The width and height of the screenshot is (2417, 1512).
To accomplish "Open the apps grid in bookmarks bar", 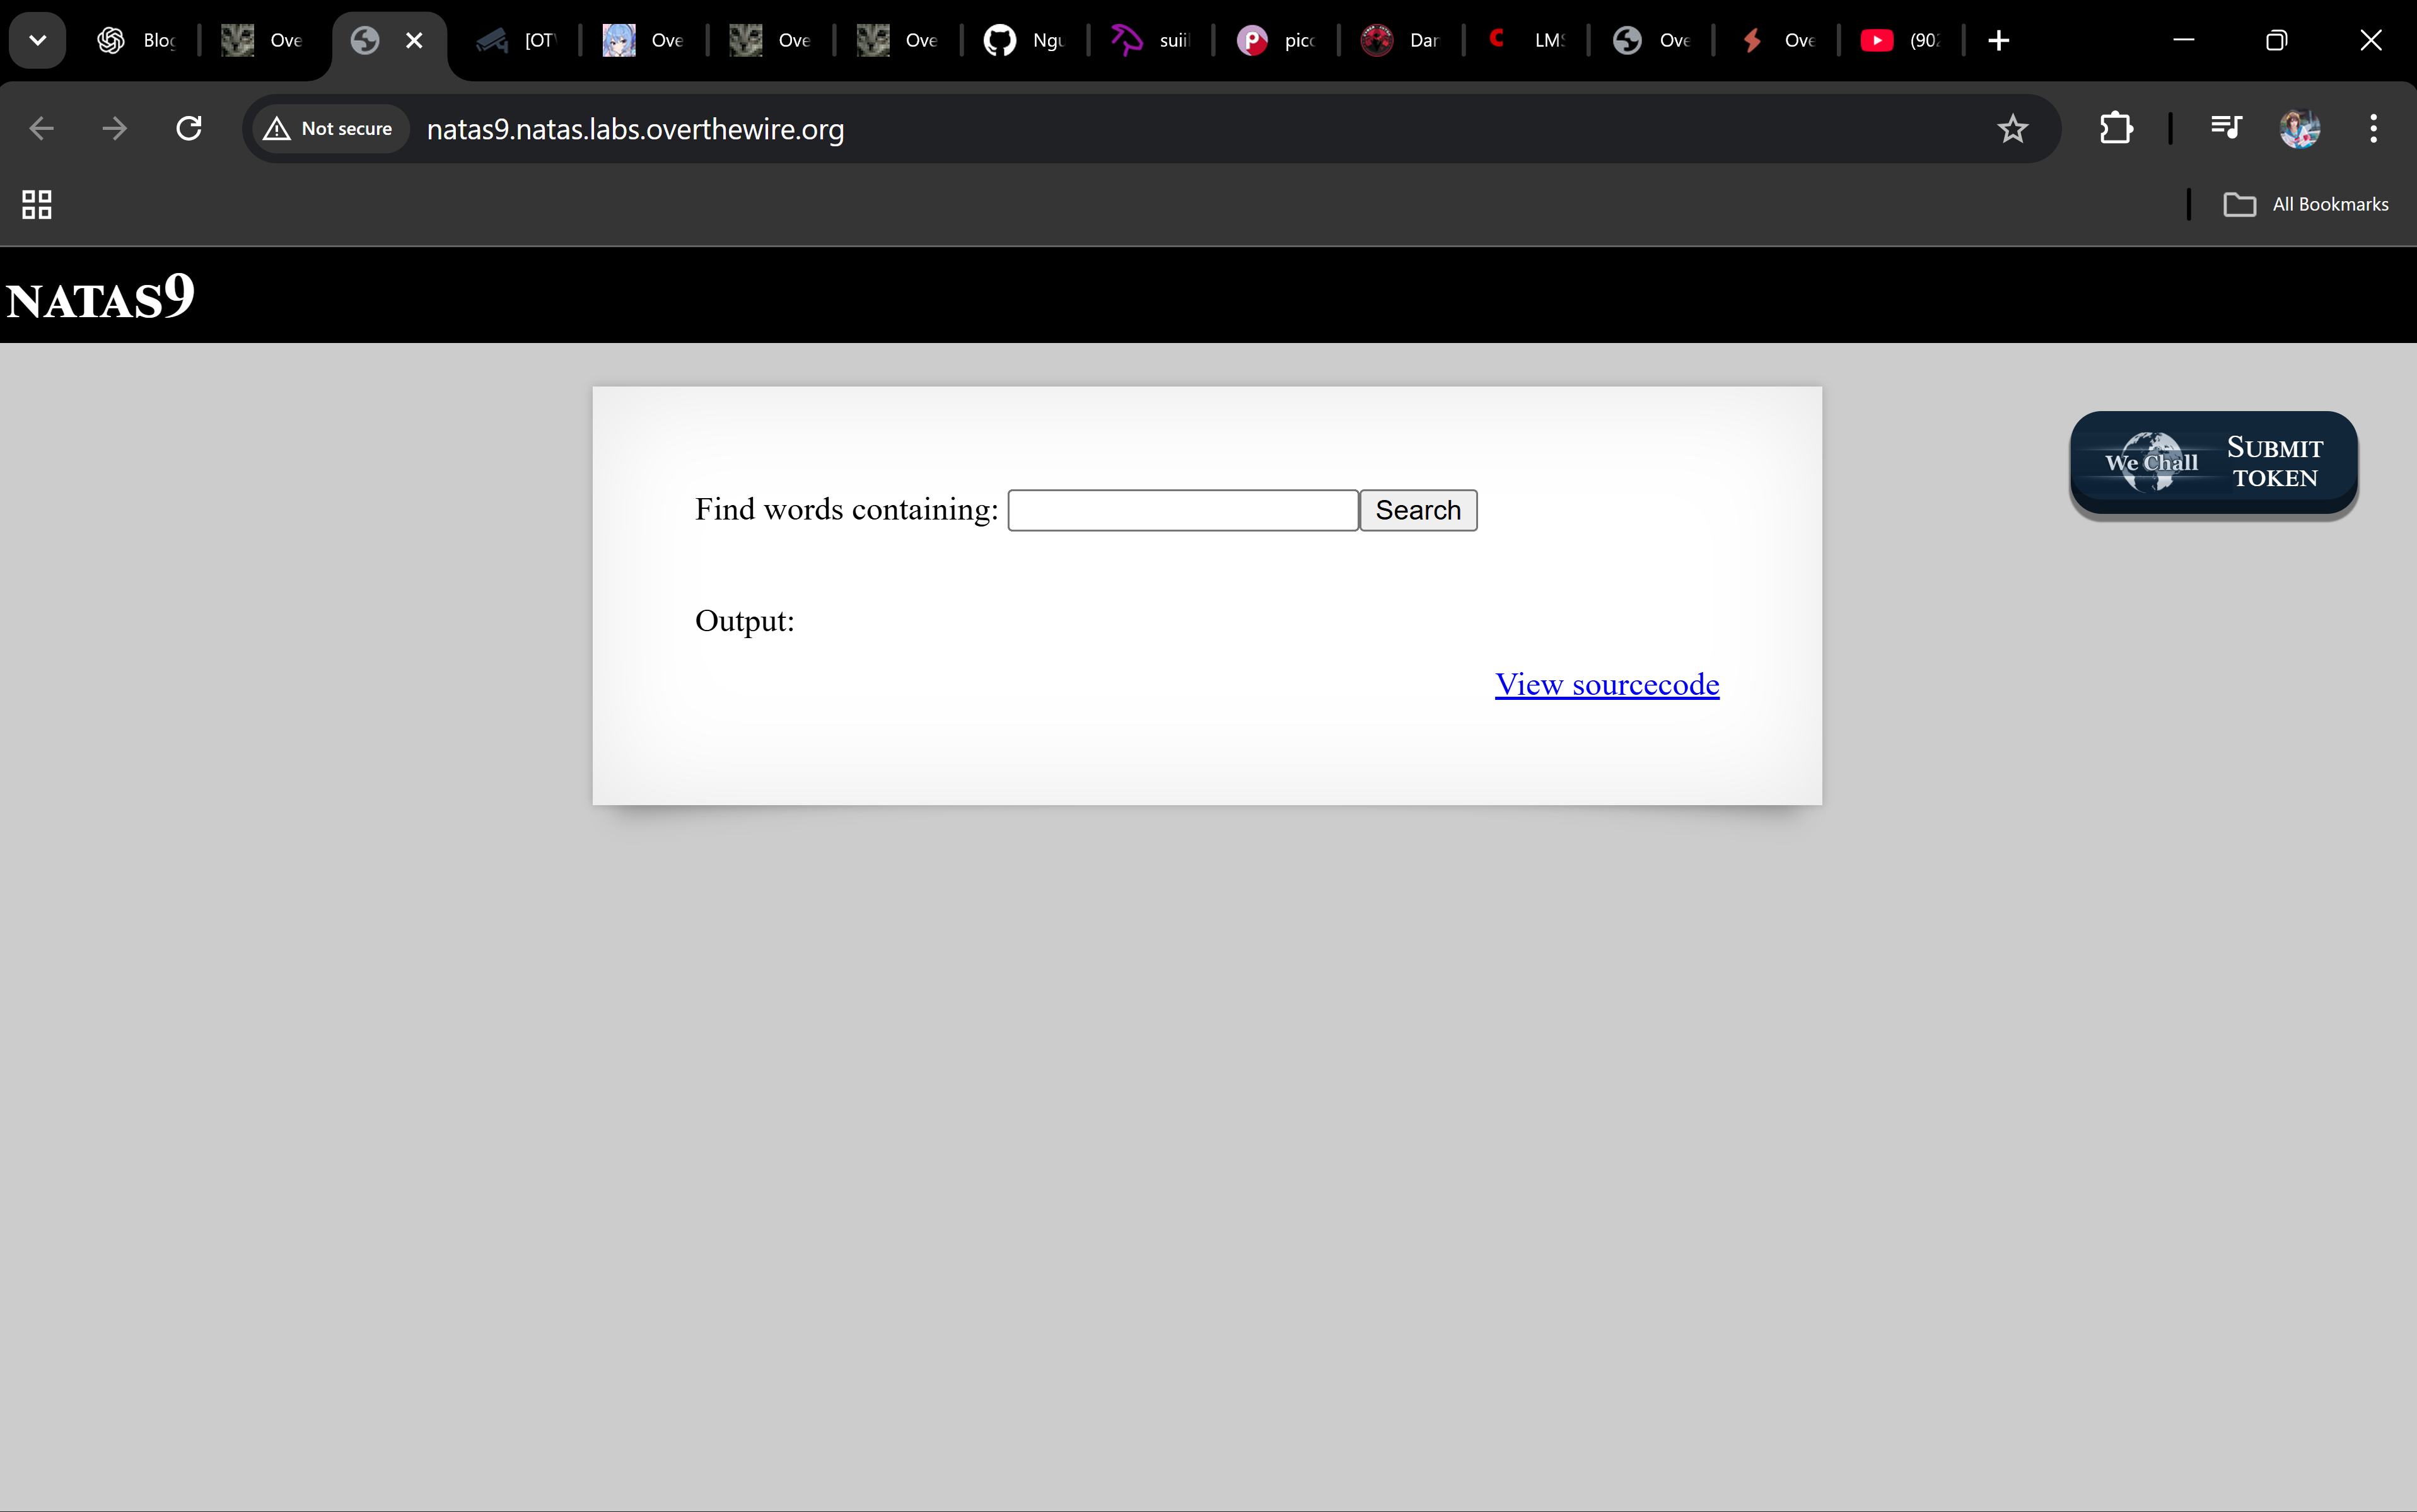I will pos(37,204).
